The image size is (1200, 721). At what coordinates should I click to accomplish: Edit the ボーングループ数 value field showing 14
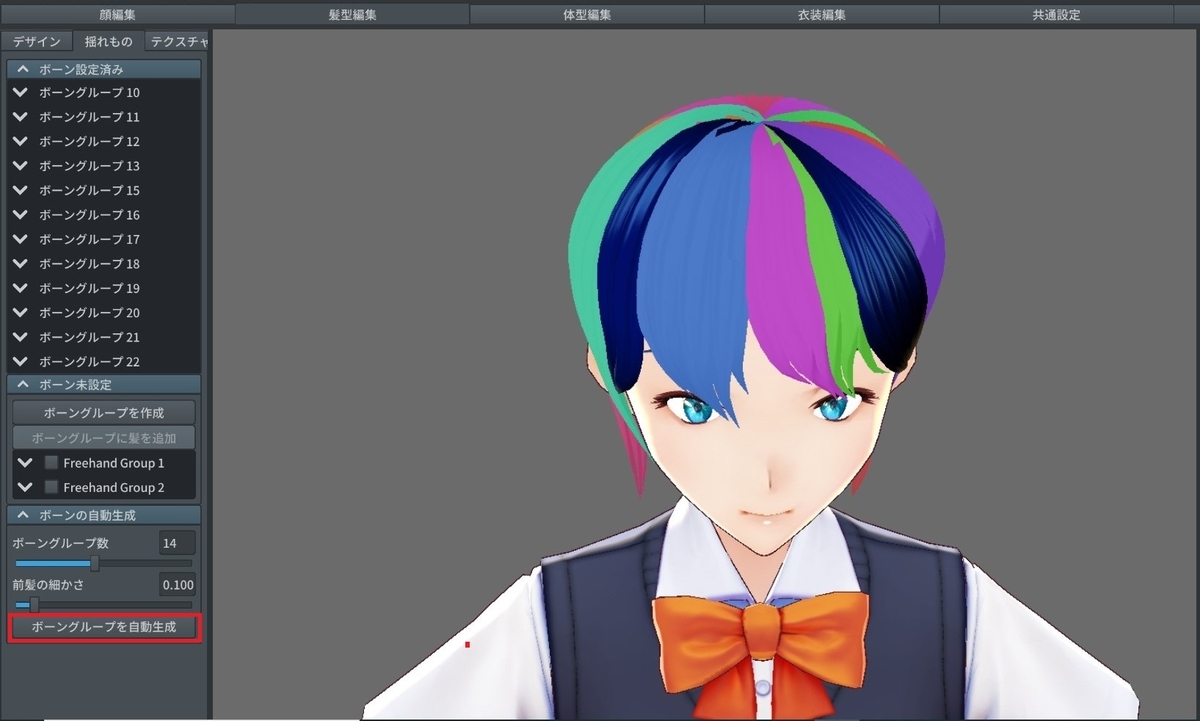[x=177, y=543]
